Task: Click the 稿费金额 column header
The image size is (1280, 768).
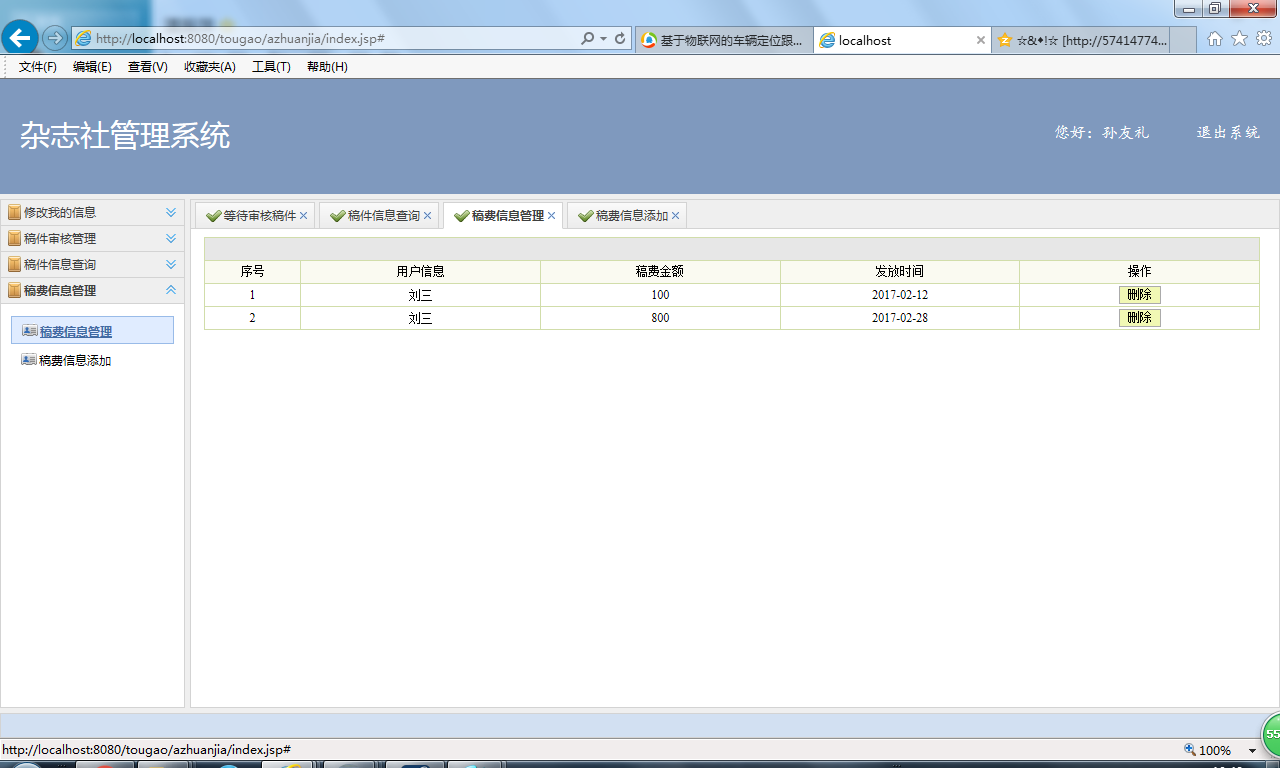Action: pyautogui.click(x=660, y=271)
